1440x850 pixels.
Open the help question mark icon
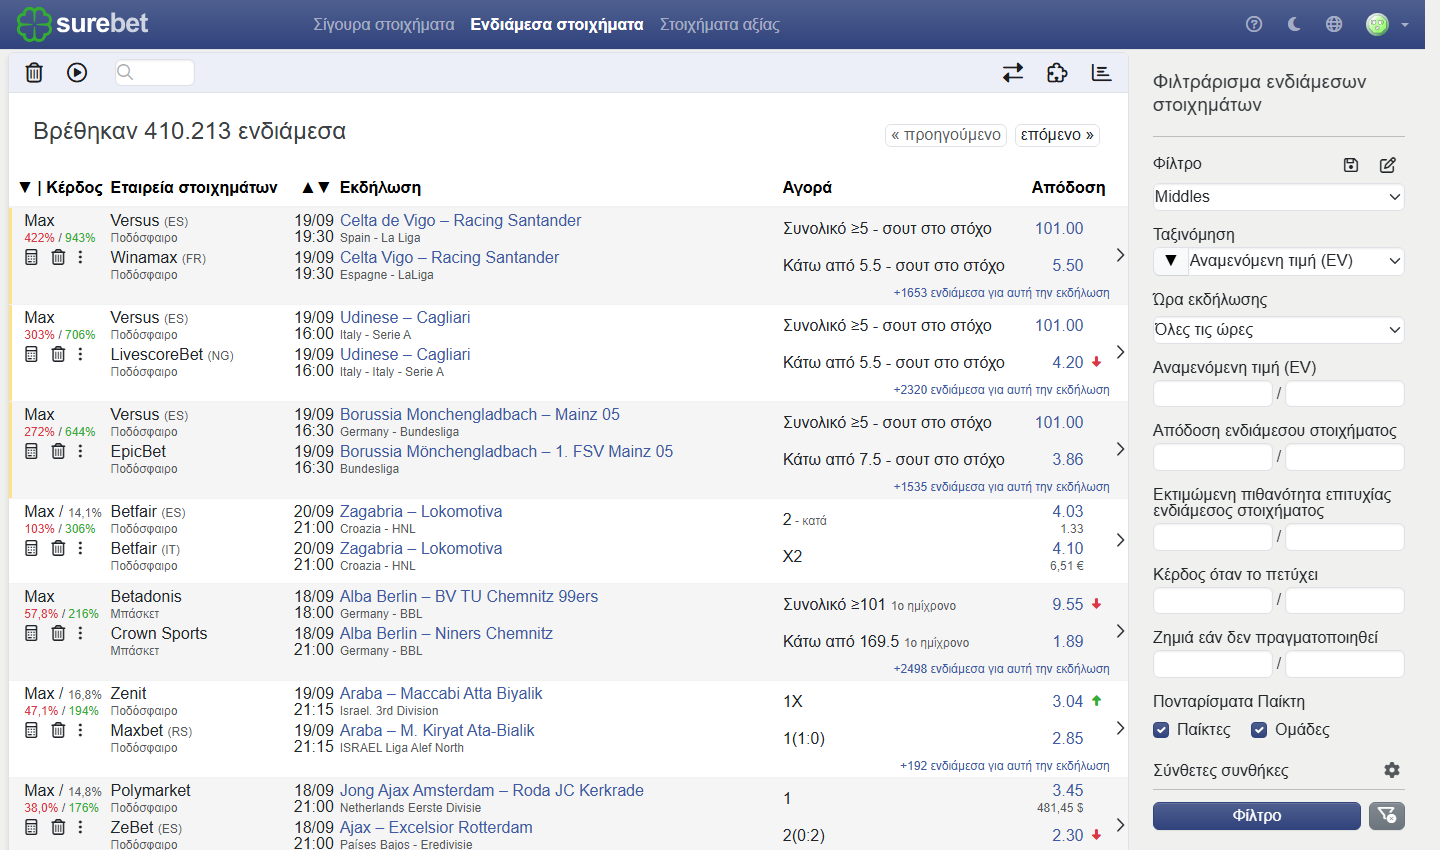[x=1254, y=24]
